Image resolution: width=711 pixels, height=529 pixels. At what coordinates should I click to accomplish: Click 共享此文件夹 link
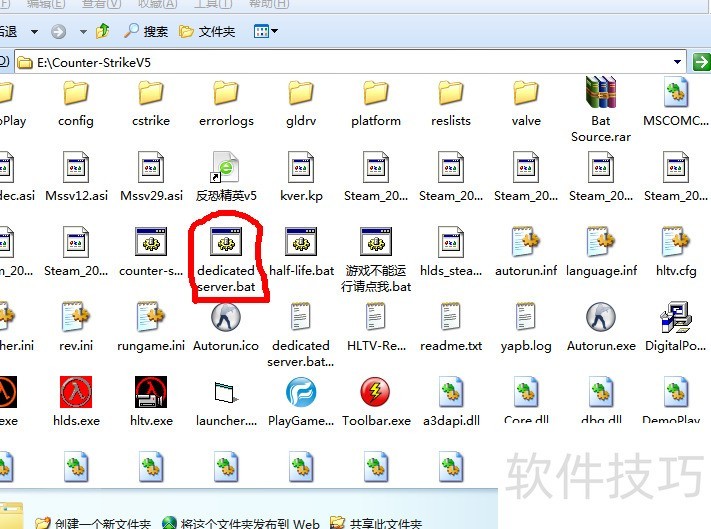(376, 523)
